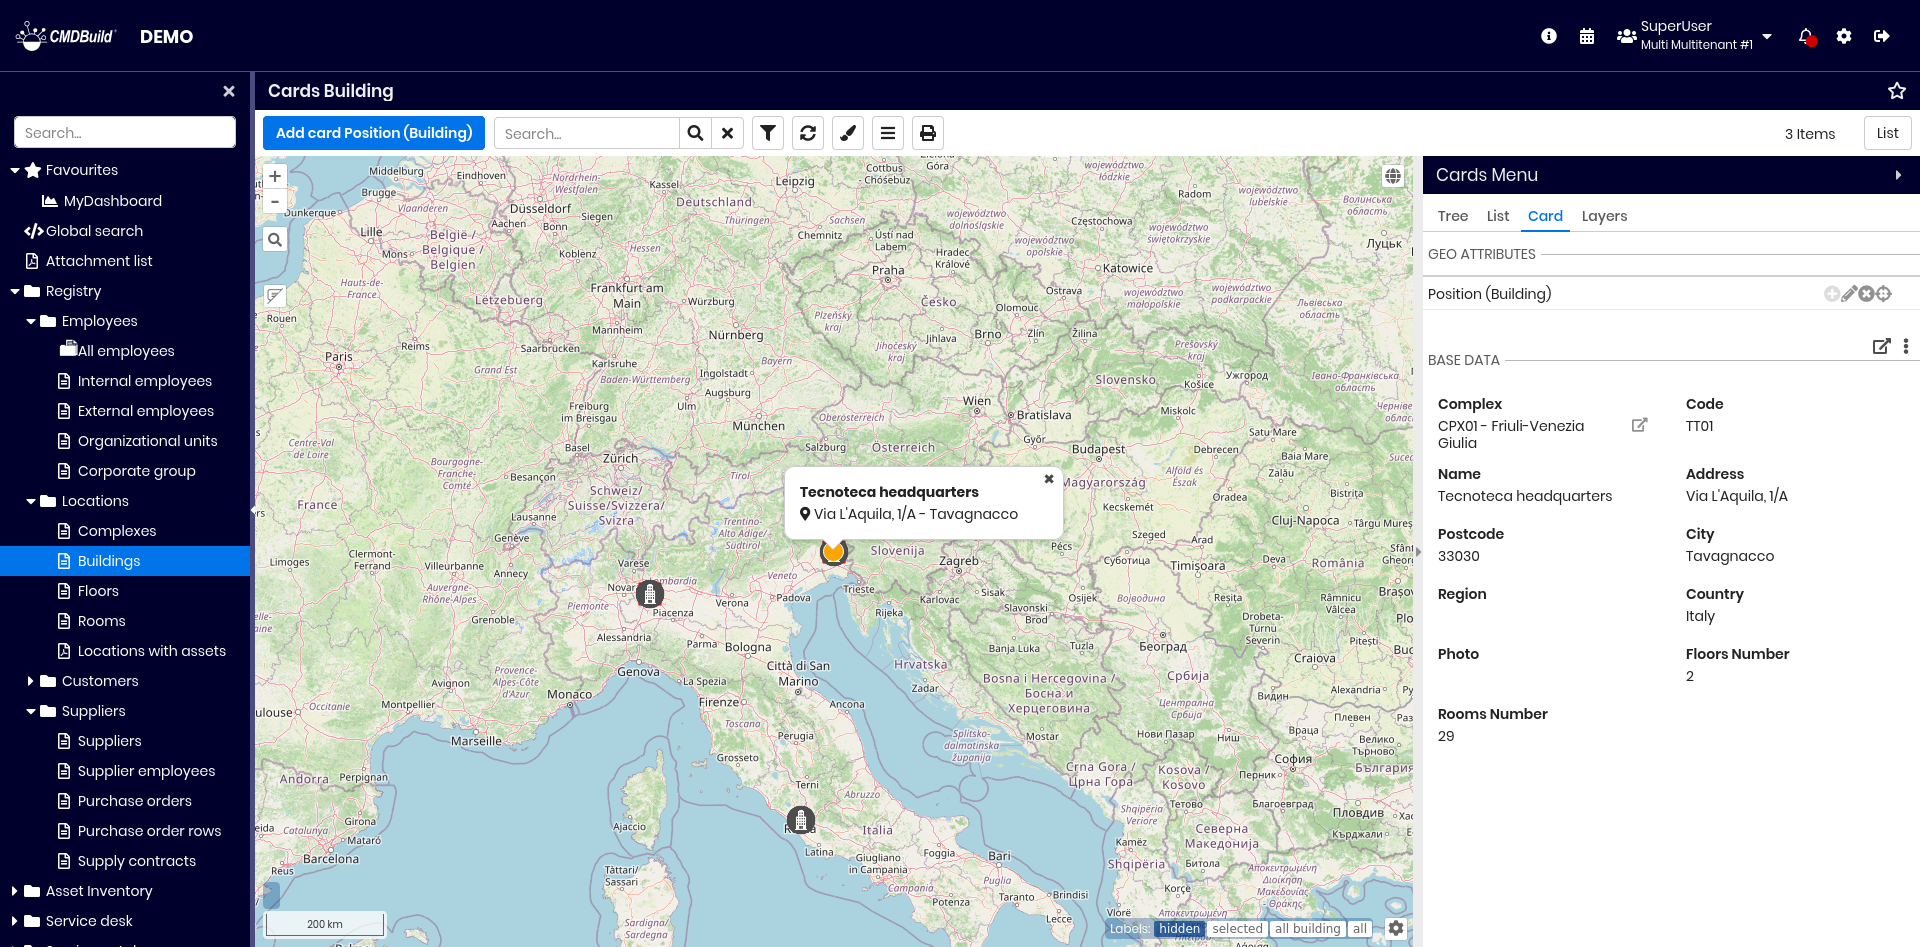Image resolution: width=1920 pixels, height=947 pixels.
Task: Click the print icon in the toolbar
Action: (x=928, y=133)
